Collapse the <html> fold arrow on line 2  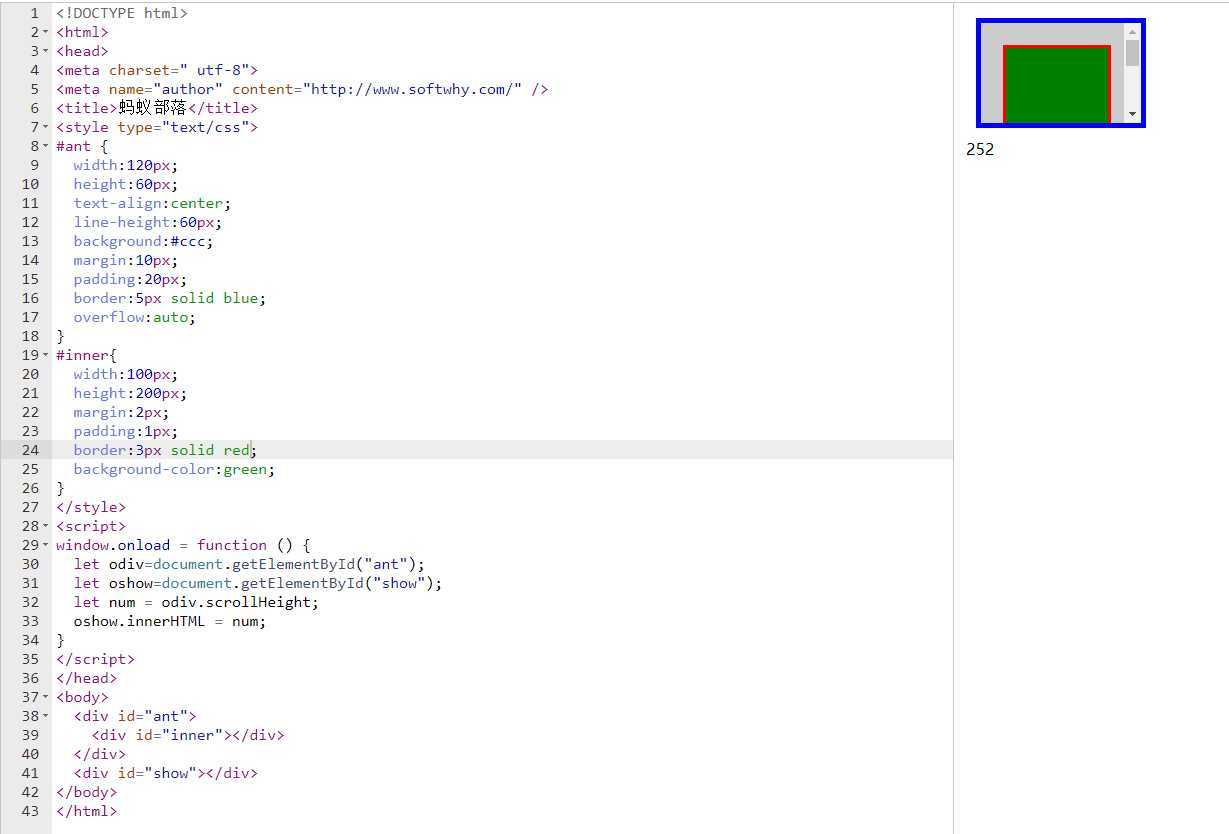tap(46, 33)
